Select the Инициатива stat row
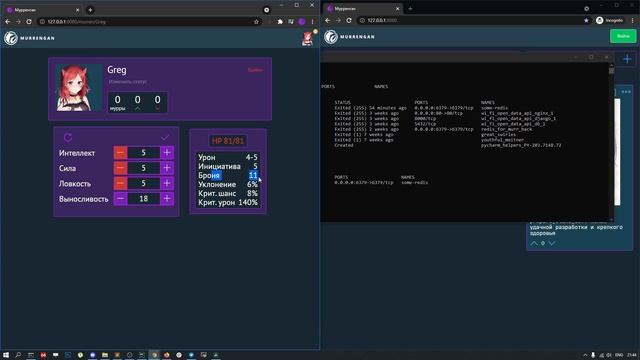 click(x=228, y=166)
